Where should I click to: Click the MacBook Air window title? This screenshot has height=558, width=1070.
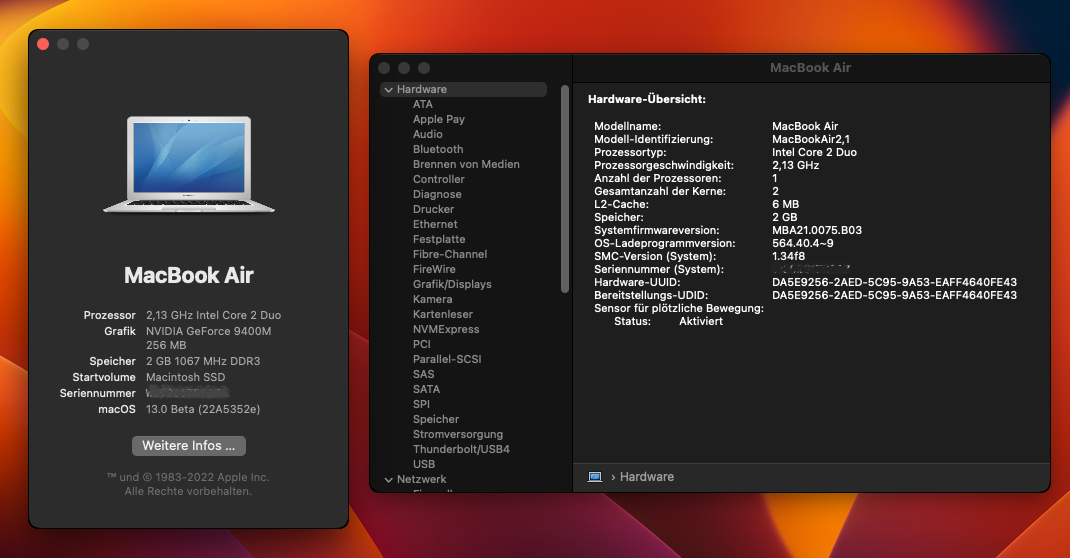point(810,68)
